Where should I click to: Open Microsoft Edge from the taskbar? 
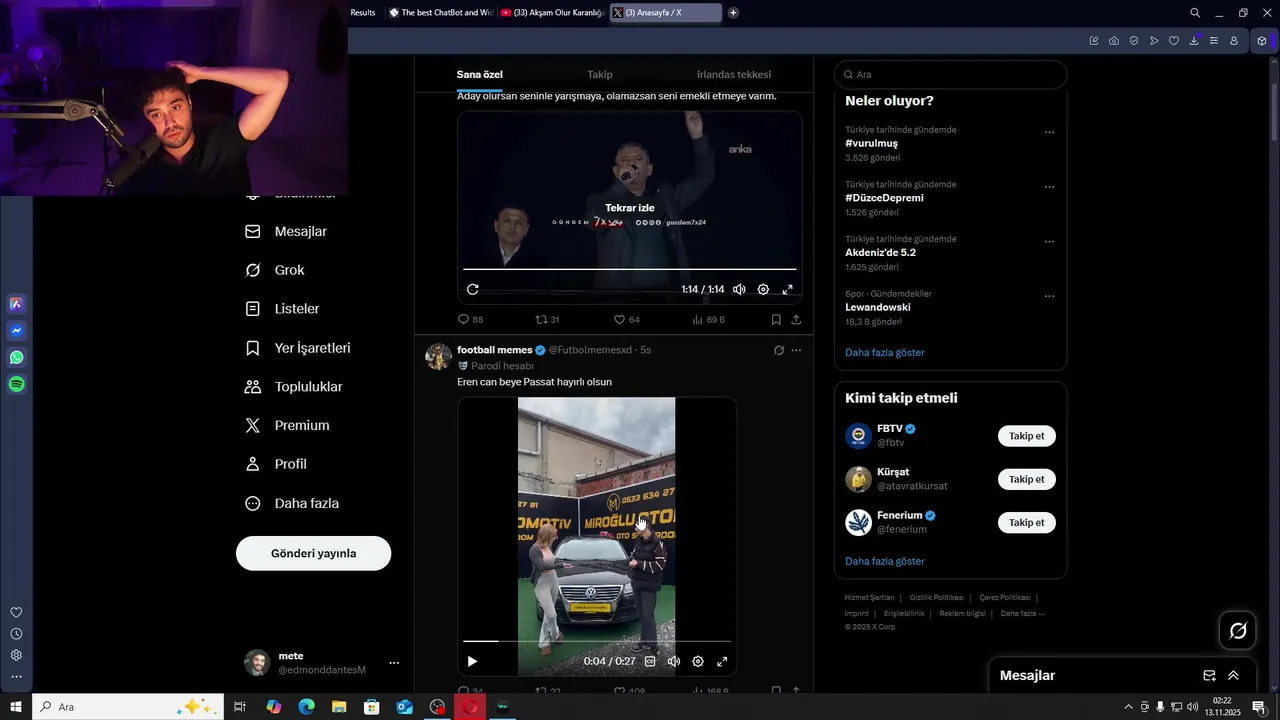point(306,707)
